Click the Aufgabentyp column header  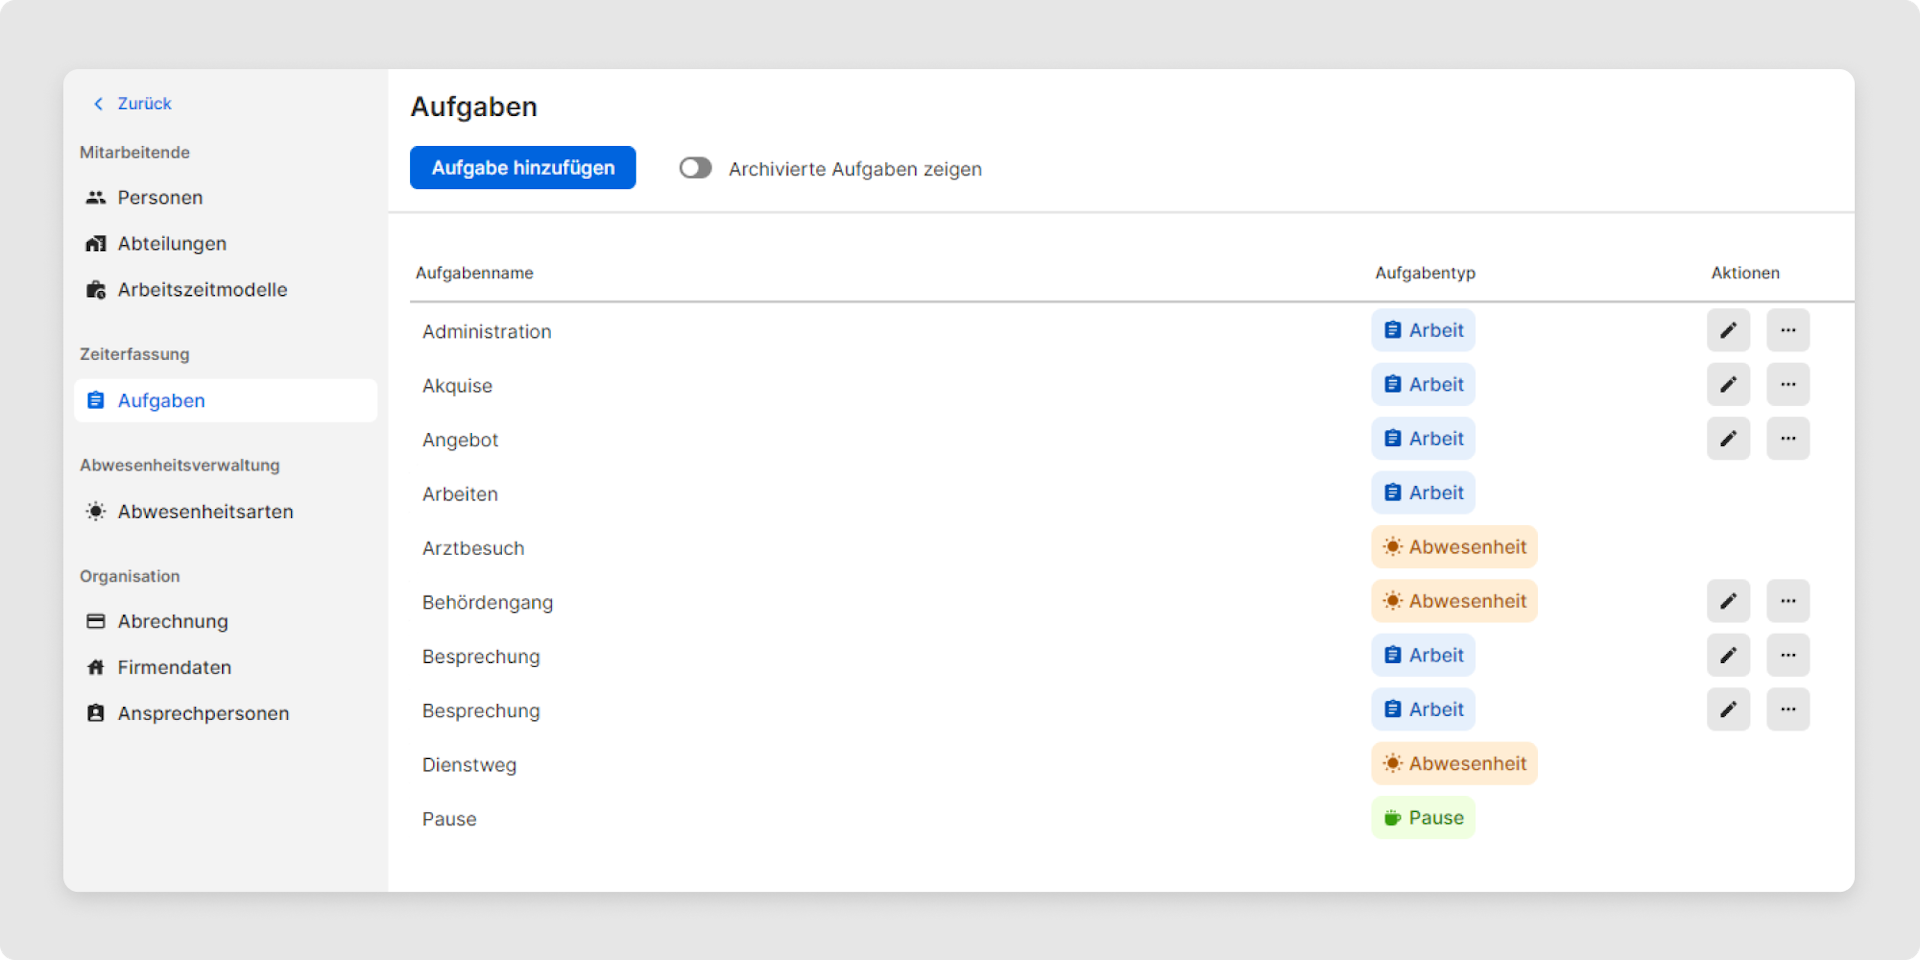pyautogui.click(x=1425, y=273)
